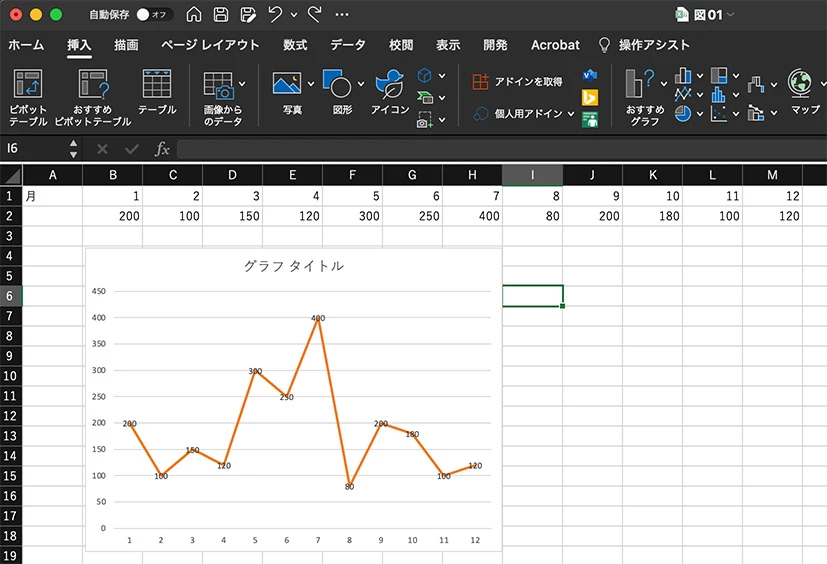Switch to the Home (ホーム) tab
The width and height of the screenshot is (827, 564).
26,45
